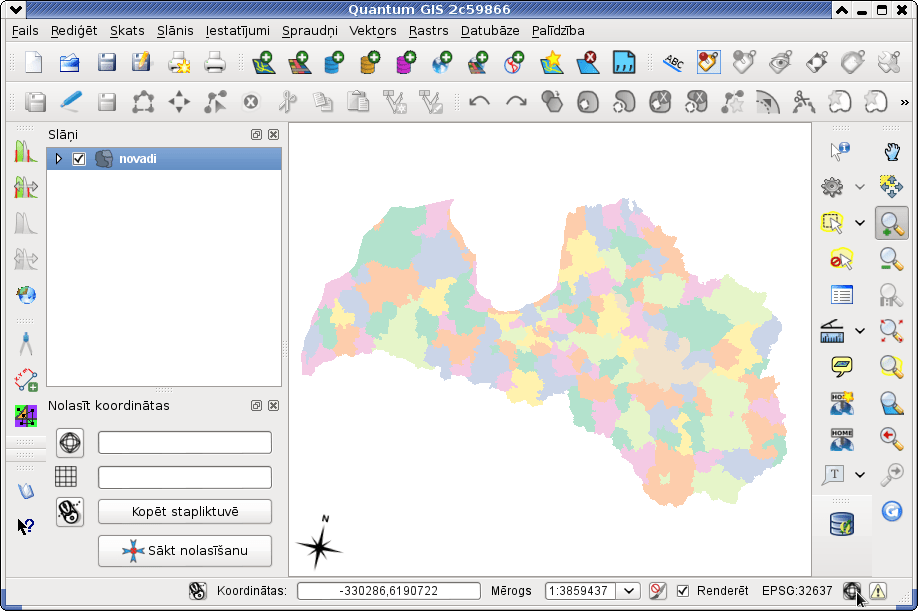The height and width of the screenshot is (611, 918).
Task: Open the Vektors menu
Action: 373,30
